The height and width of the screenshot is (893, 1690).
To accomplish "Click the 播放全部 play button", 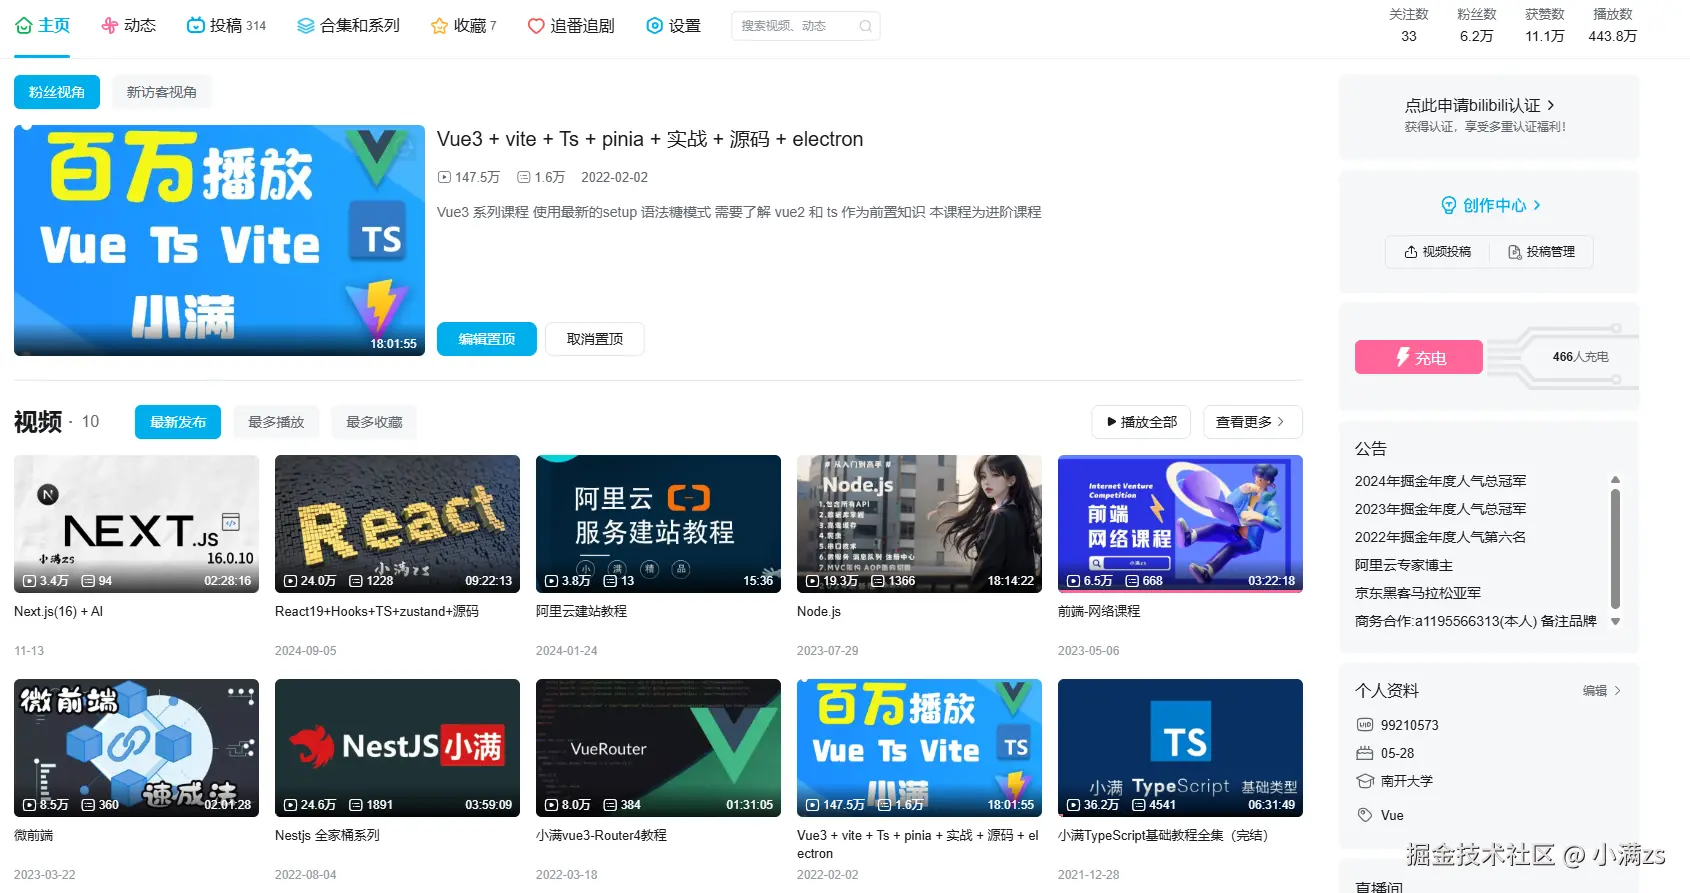I will 1142,422.
